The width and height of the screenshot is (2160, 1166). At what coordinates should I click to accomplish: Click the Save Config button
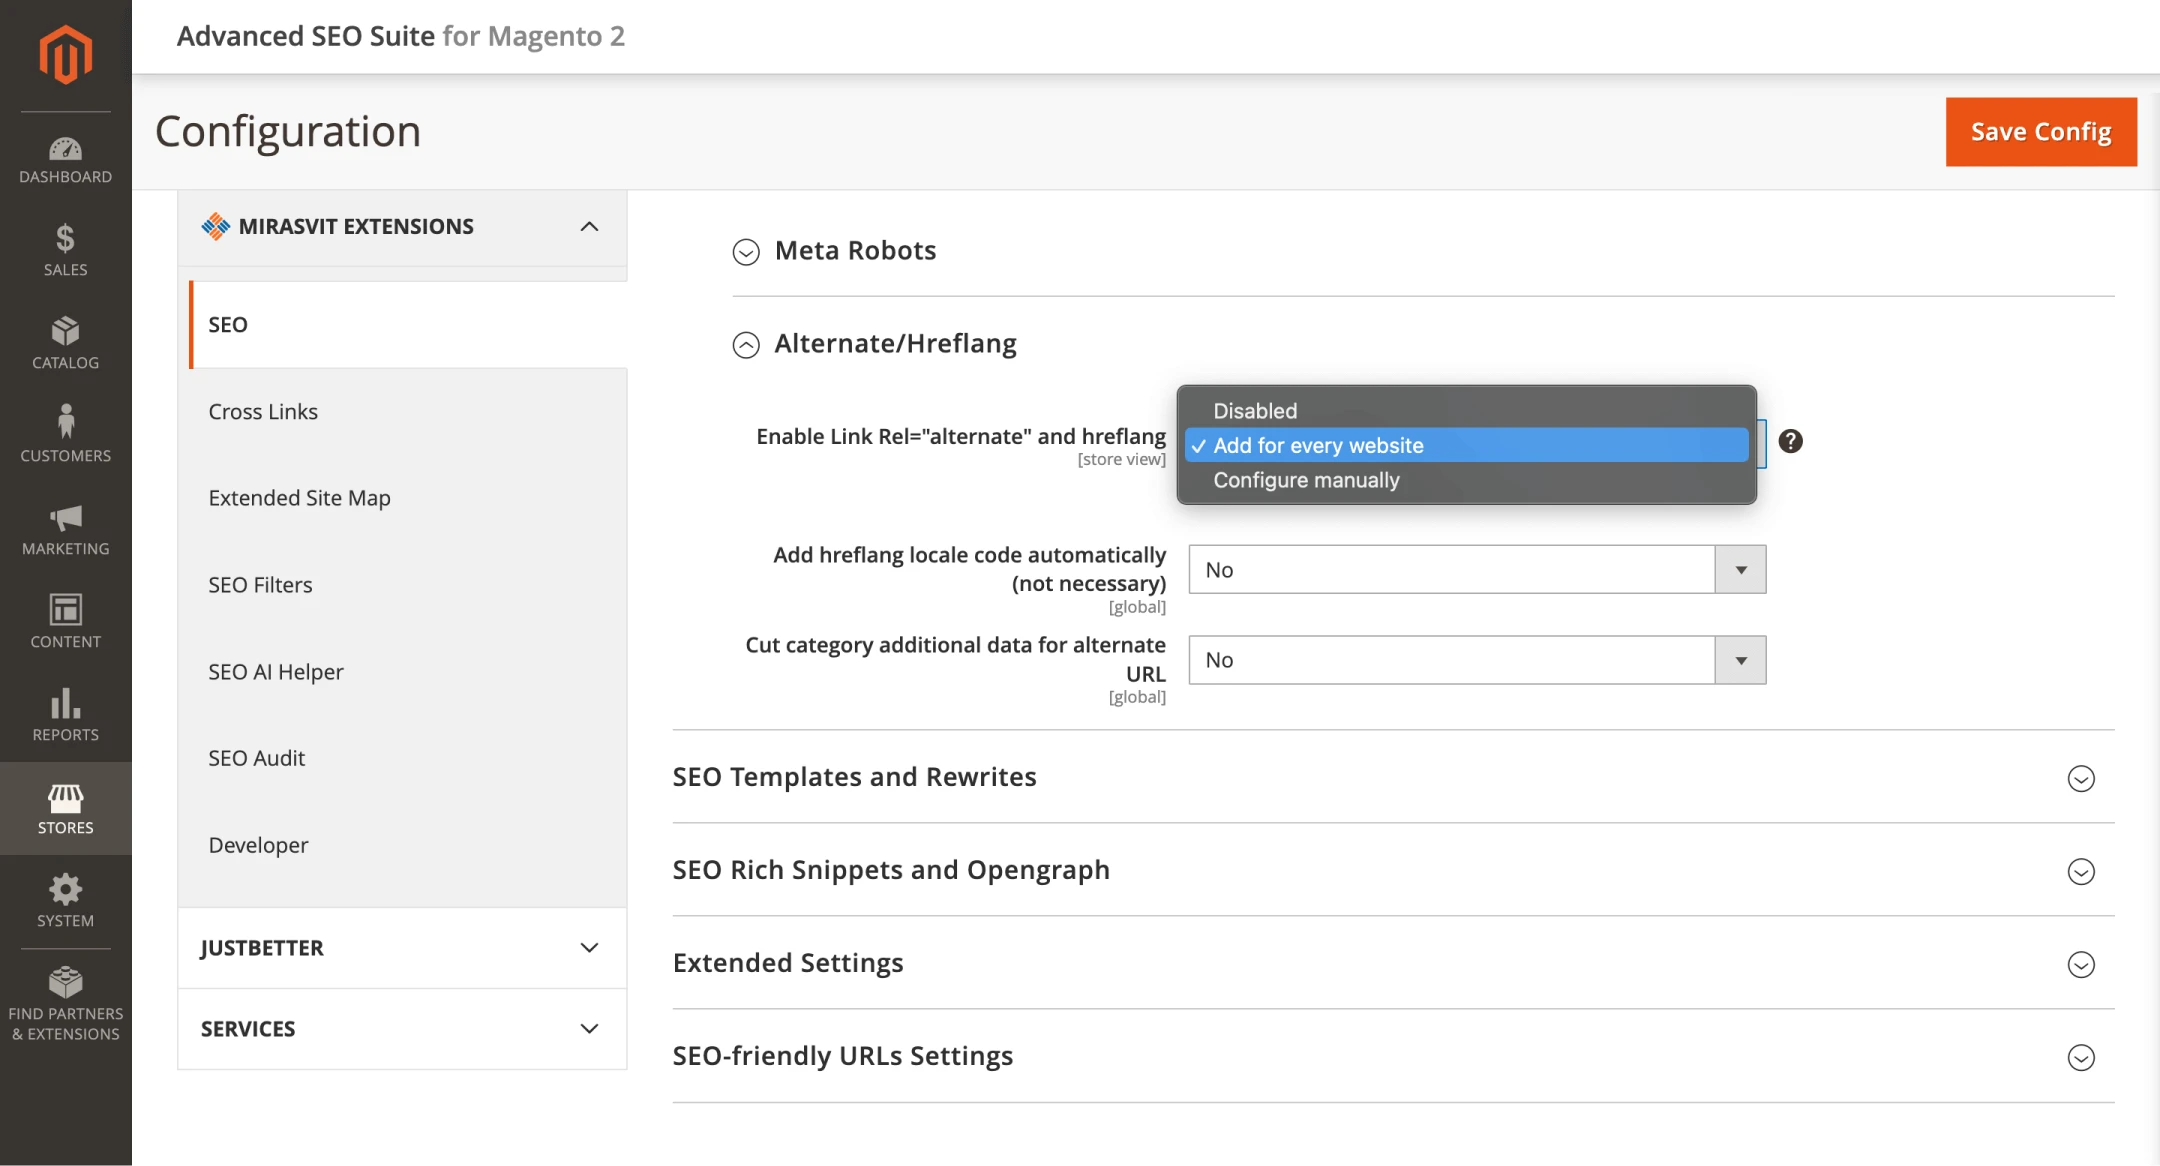click(x=2040, y=132)
